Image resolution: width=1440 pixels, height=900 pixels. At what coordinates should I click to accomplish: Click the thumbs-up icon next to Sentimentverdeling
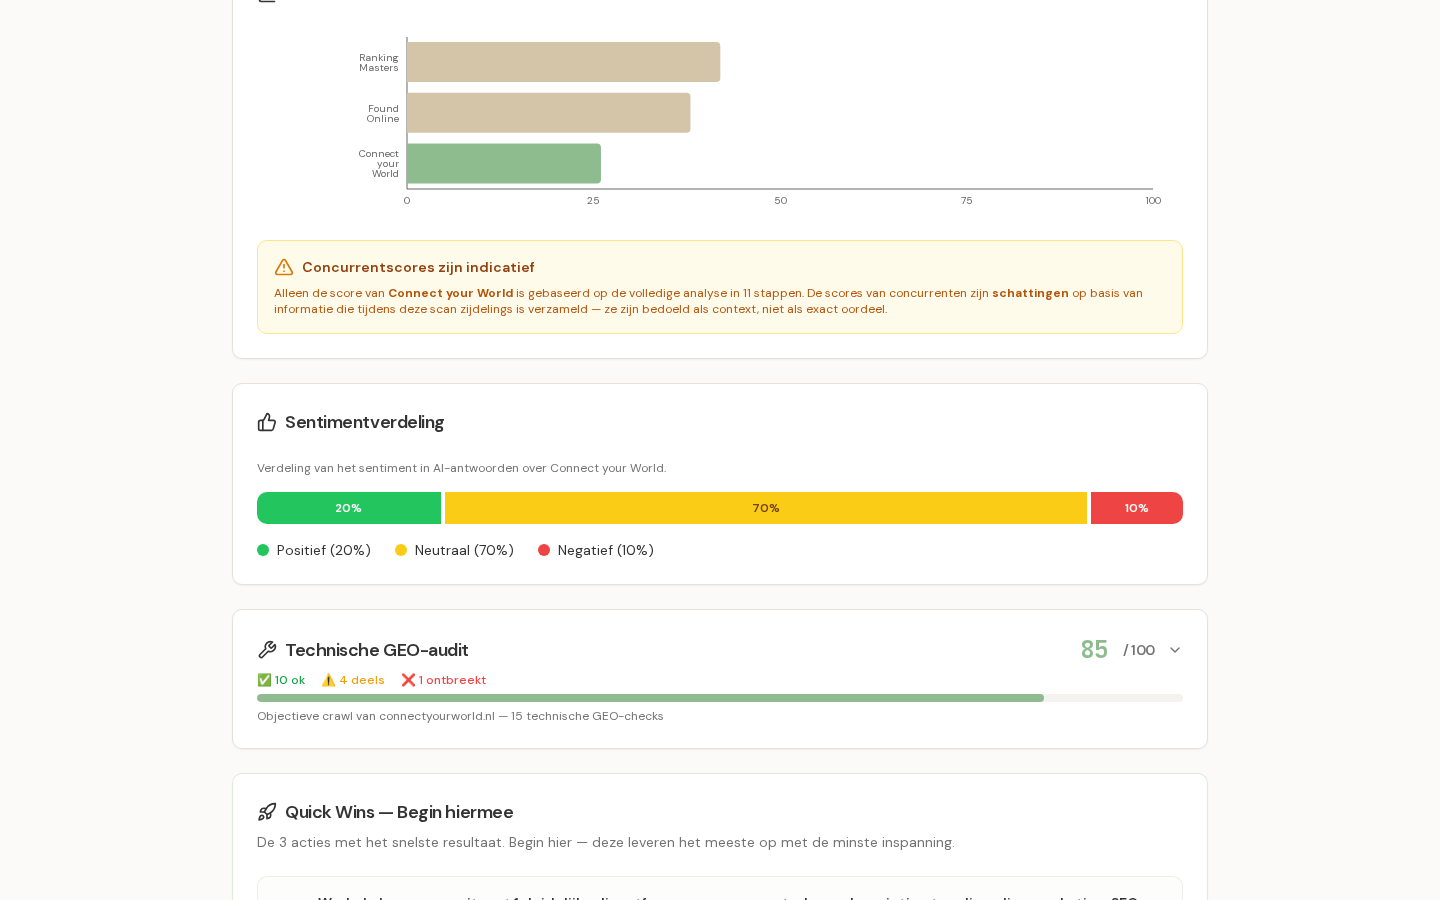click(267, 422)
